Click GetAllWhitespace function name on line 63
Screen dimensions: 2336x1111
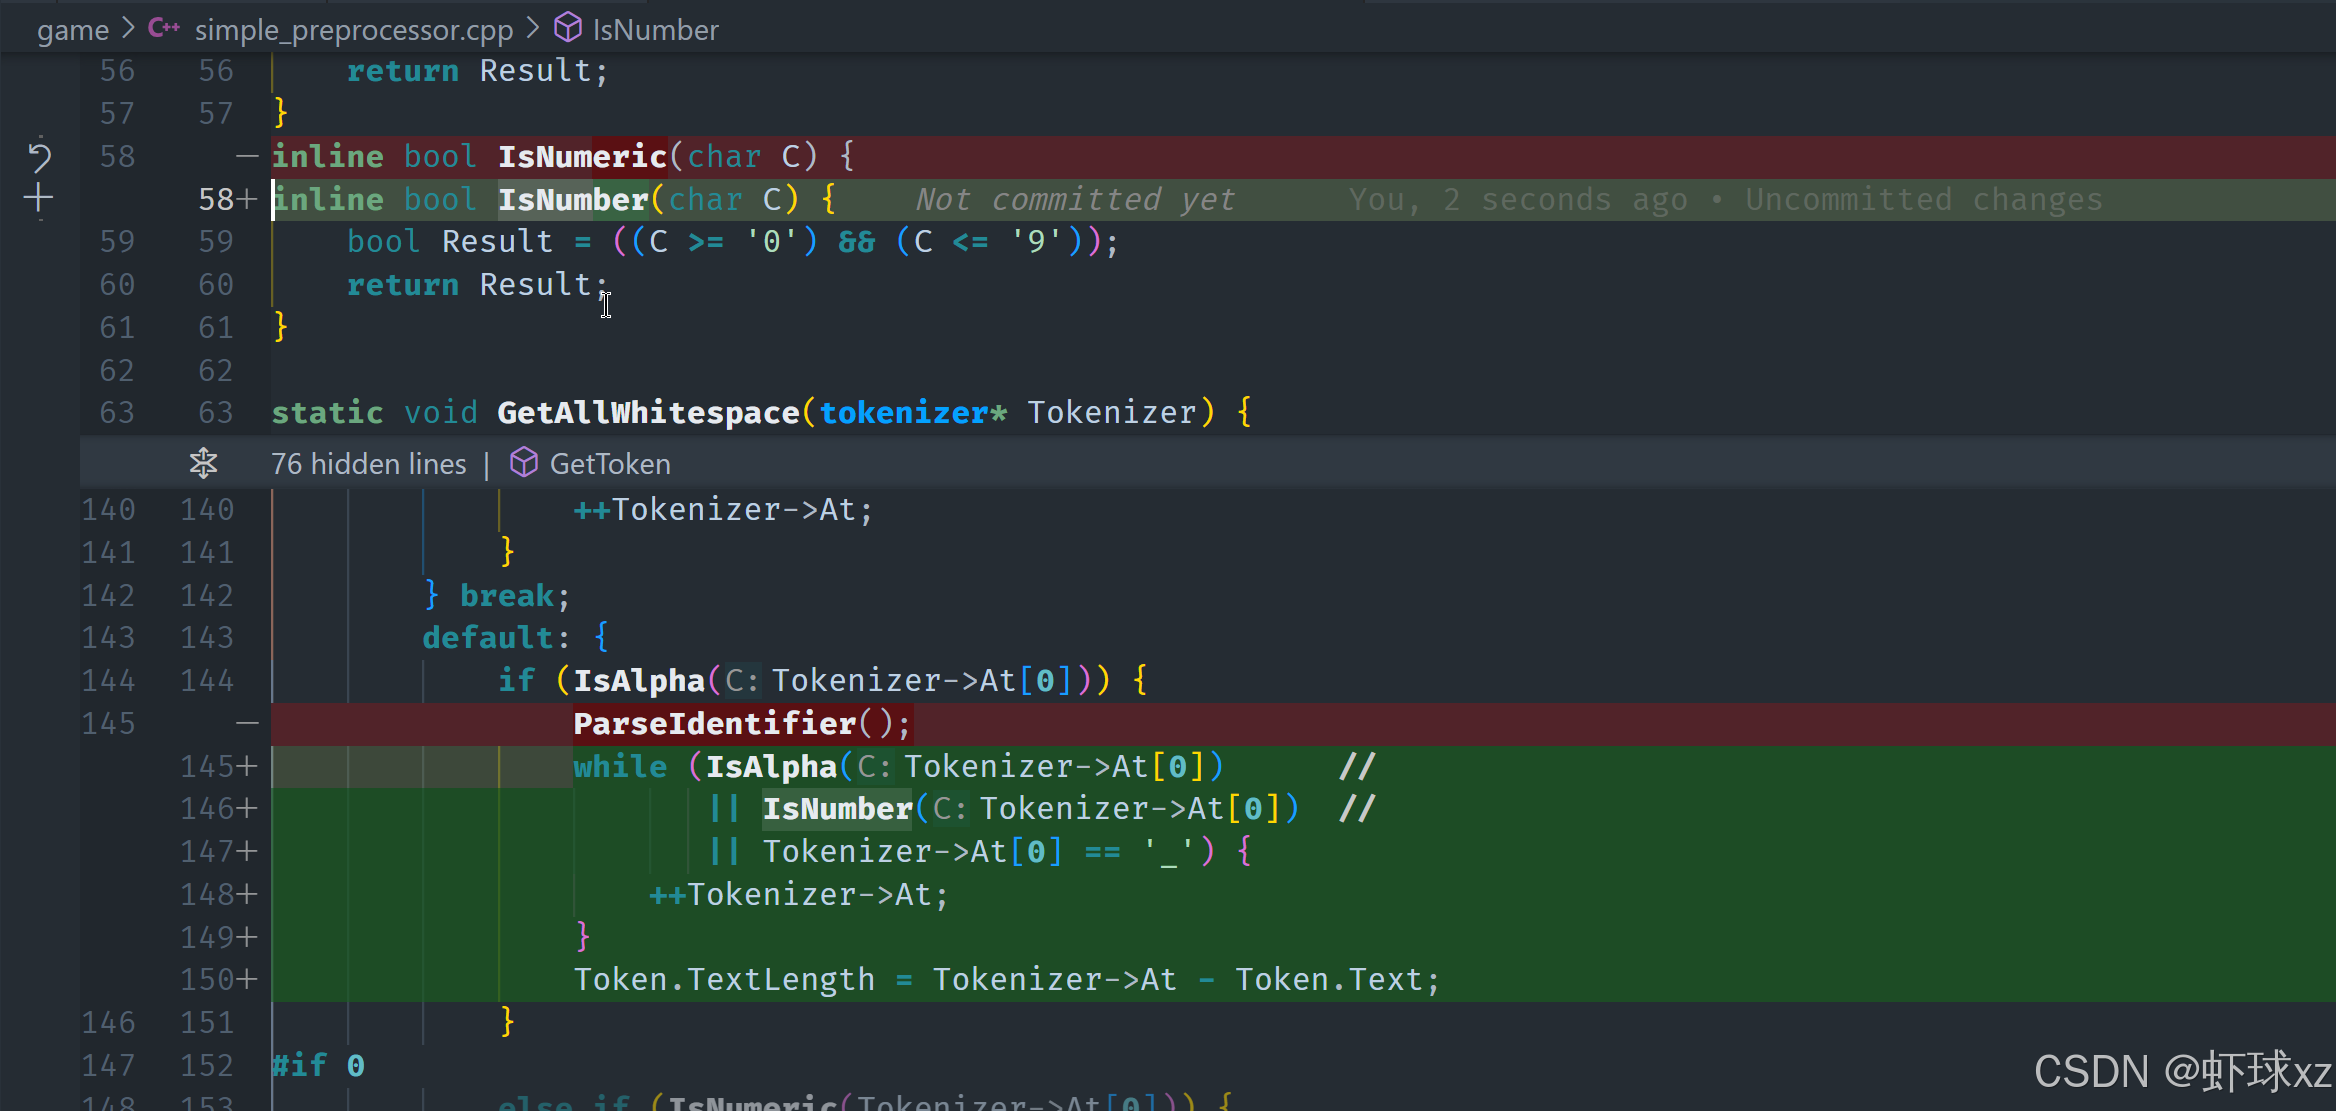(x=648, y=412)
